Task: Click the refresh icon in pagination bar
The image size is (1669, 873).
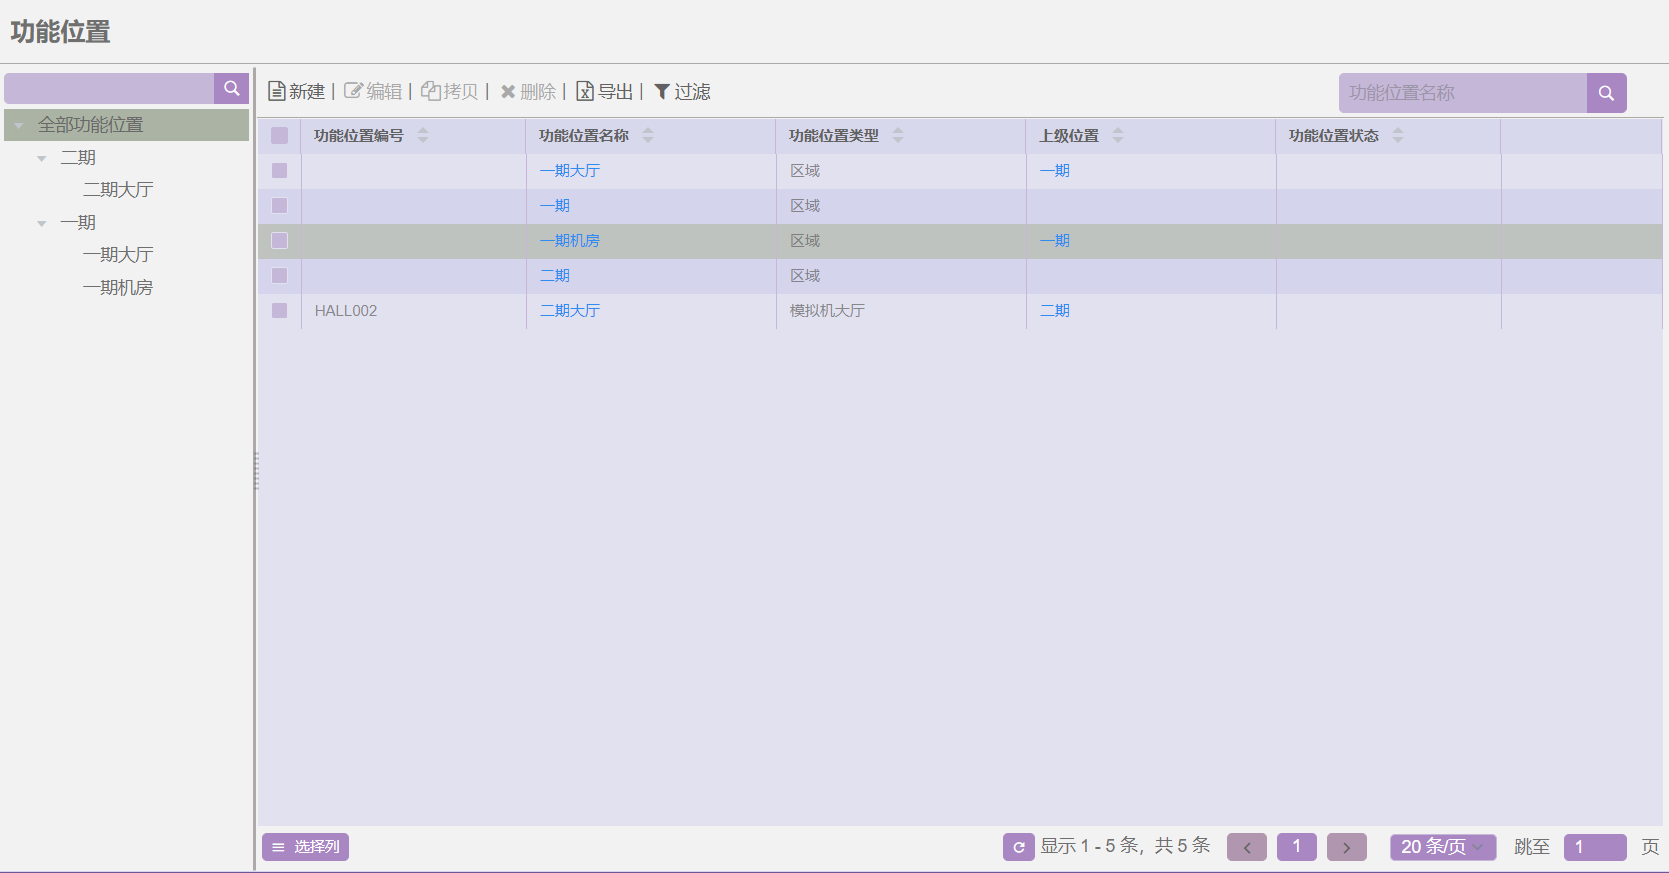Action: (x=1019, y=847)
